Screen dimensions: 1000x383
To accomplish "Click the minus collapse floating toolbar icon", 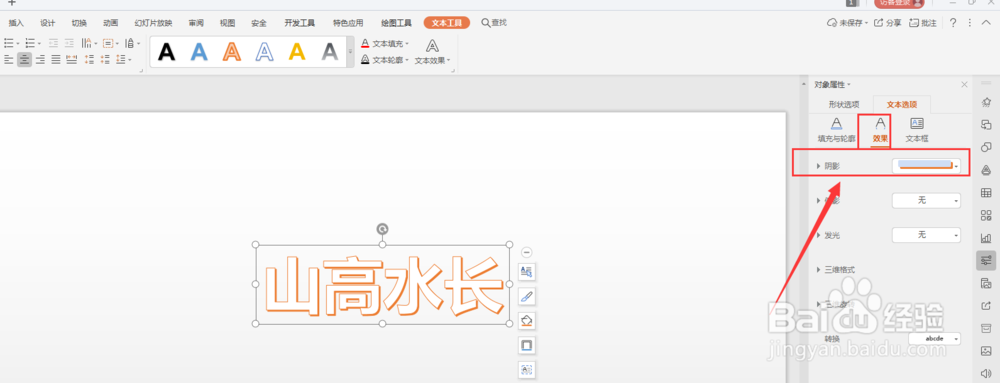I will pos(526,252).
